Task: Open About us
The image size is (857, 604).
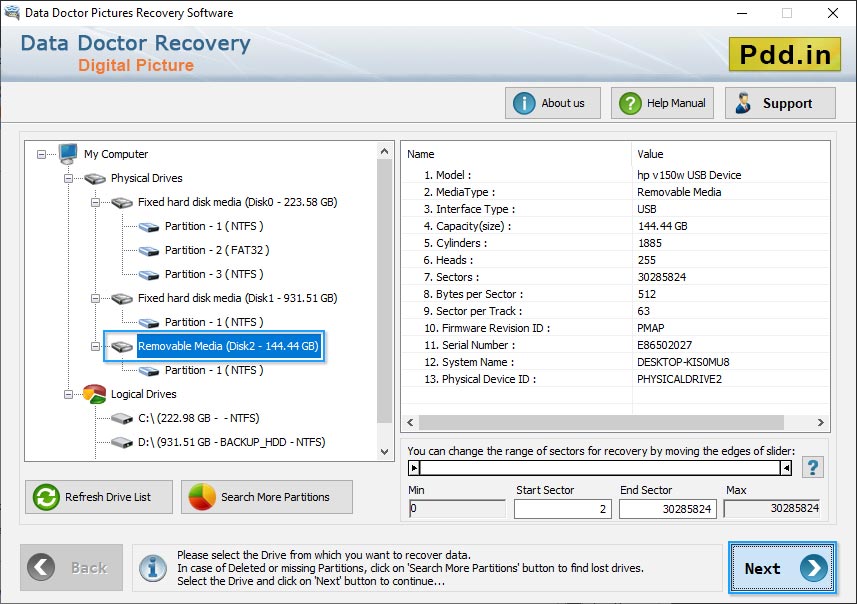Action: pyautogui.click(x=553, y=103)
